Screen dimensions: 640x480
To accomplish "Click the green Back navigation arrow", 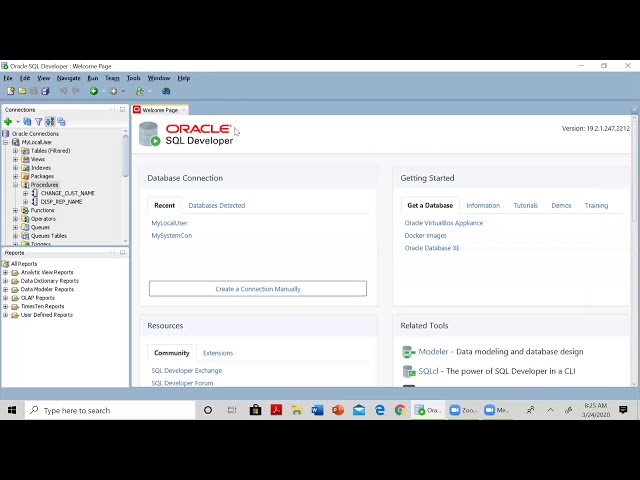I will pyautogui.click(x=94, y=91).
